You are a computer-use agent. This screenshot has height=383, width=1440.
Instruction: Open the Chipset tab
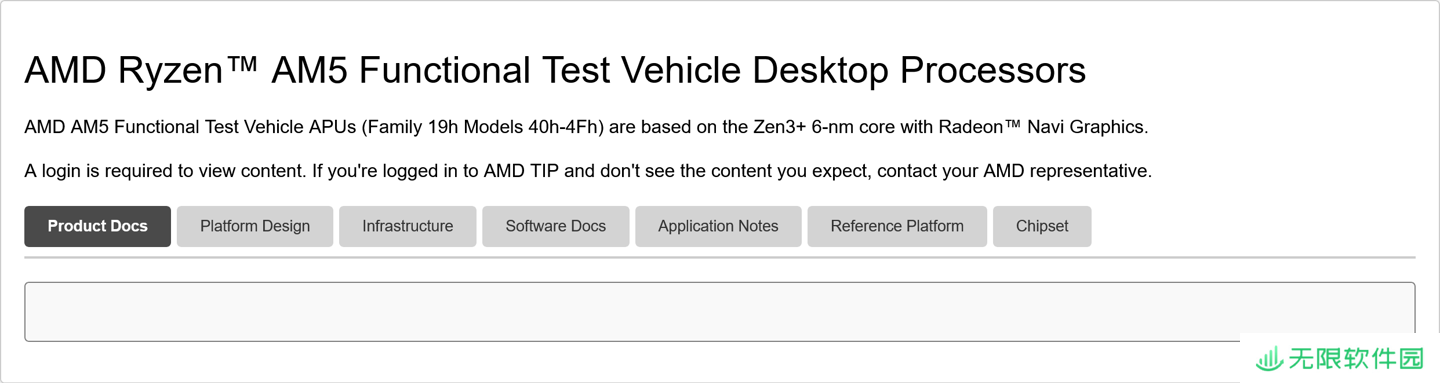tap(1042, 226)
